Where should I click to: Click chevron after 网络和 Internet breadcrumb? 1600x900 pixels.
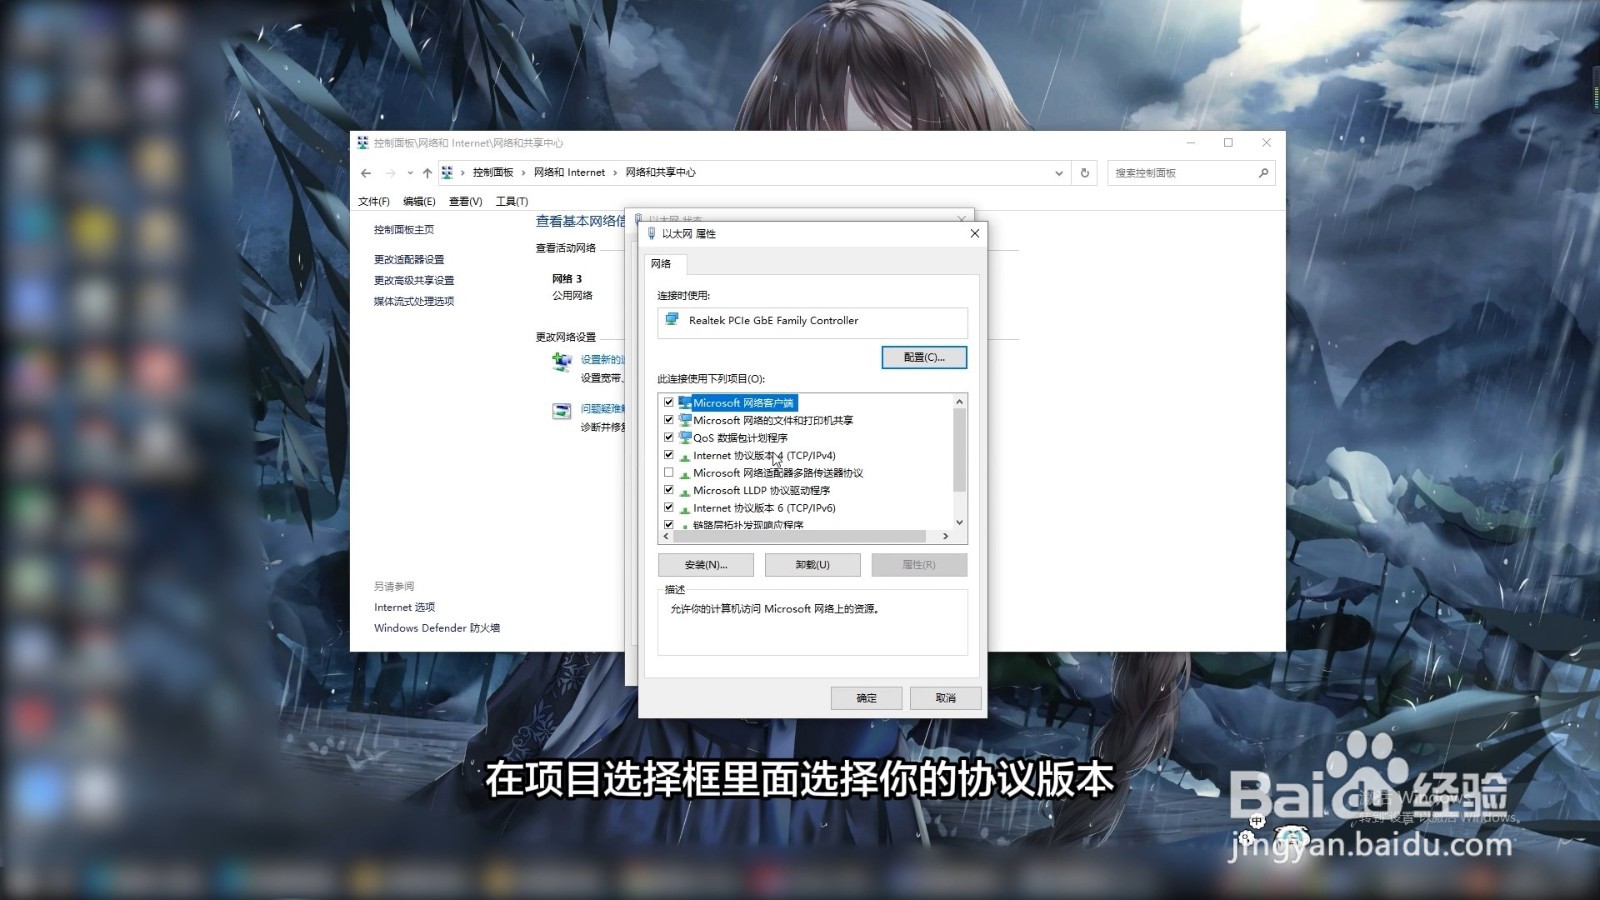point(615,173)
